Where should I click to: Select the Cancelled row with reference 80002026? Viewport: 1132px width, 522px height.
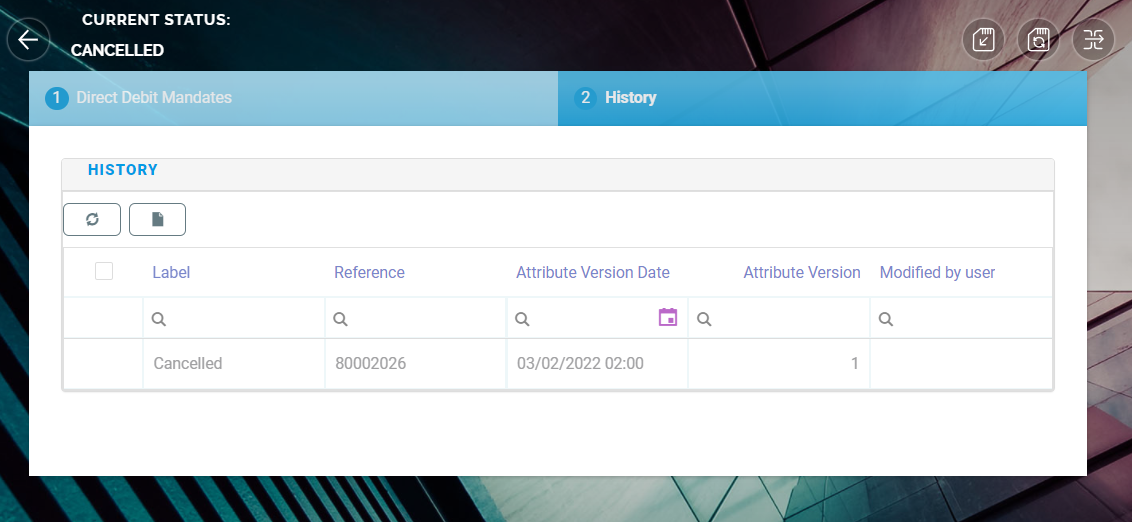(187, 364)
